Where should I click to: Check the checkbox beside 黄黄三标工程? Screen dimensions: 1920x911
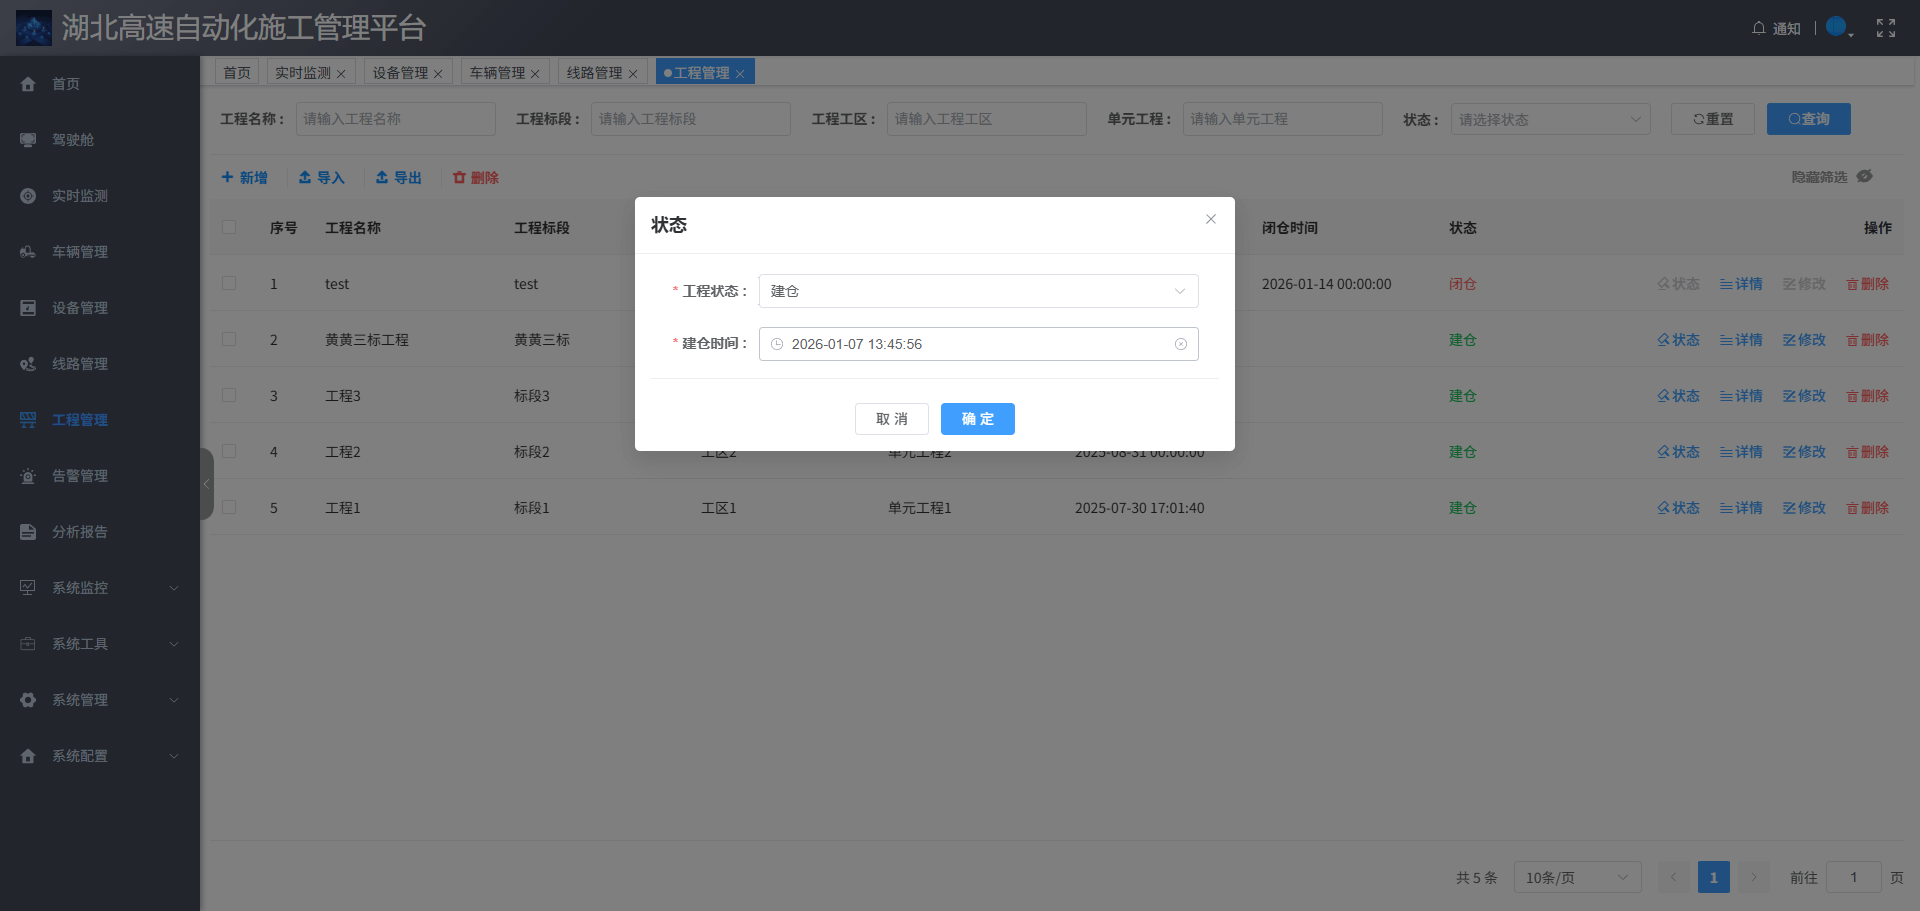click(x=229, y=339)
